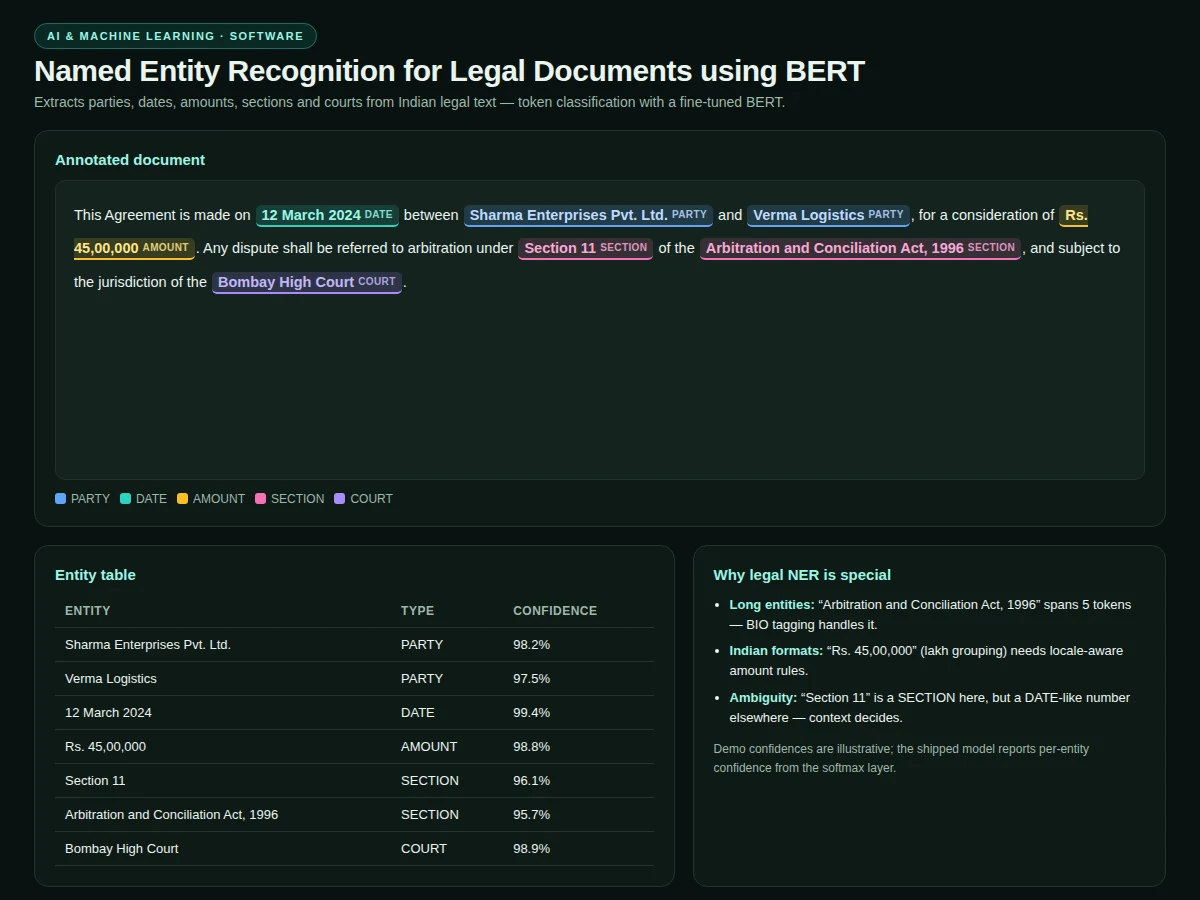Click the 45,00,000 AMOUNT highlighted entity
The width and height of the screenshot is (1200, 900).
pos(134,248)
